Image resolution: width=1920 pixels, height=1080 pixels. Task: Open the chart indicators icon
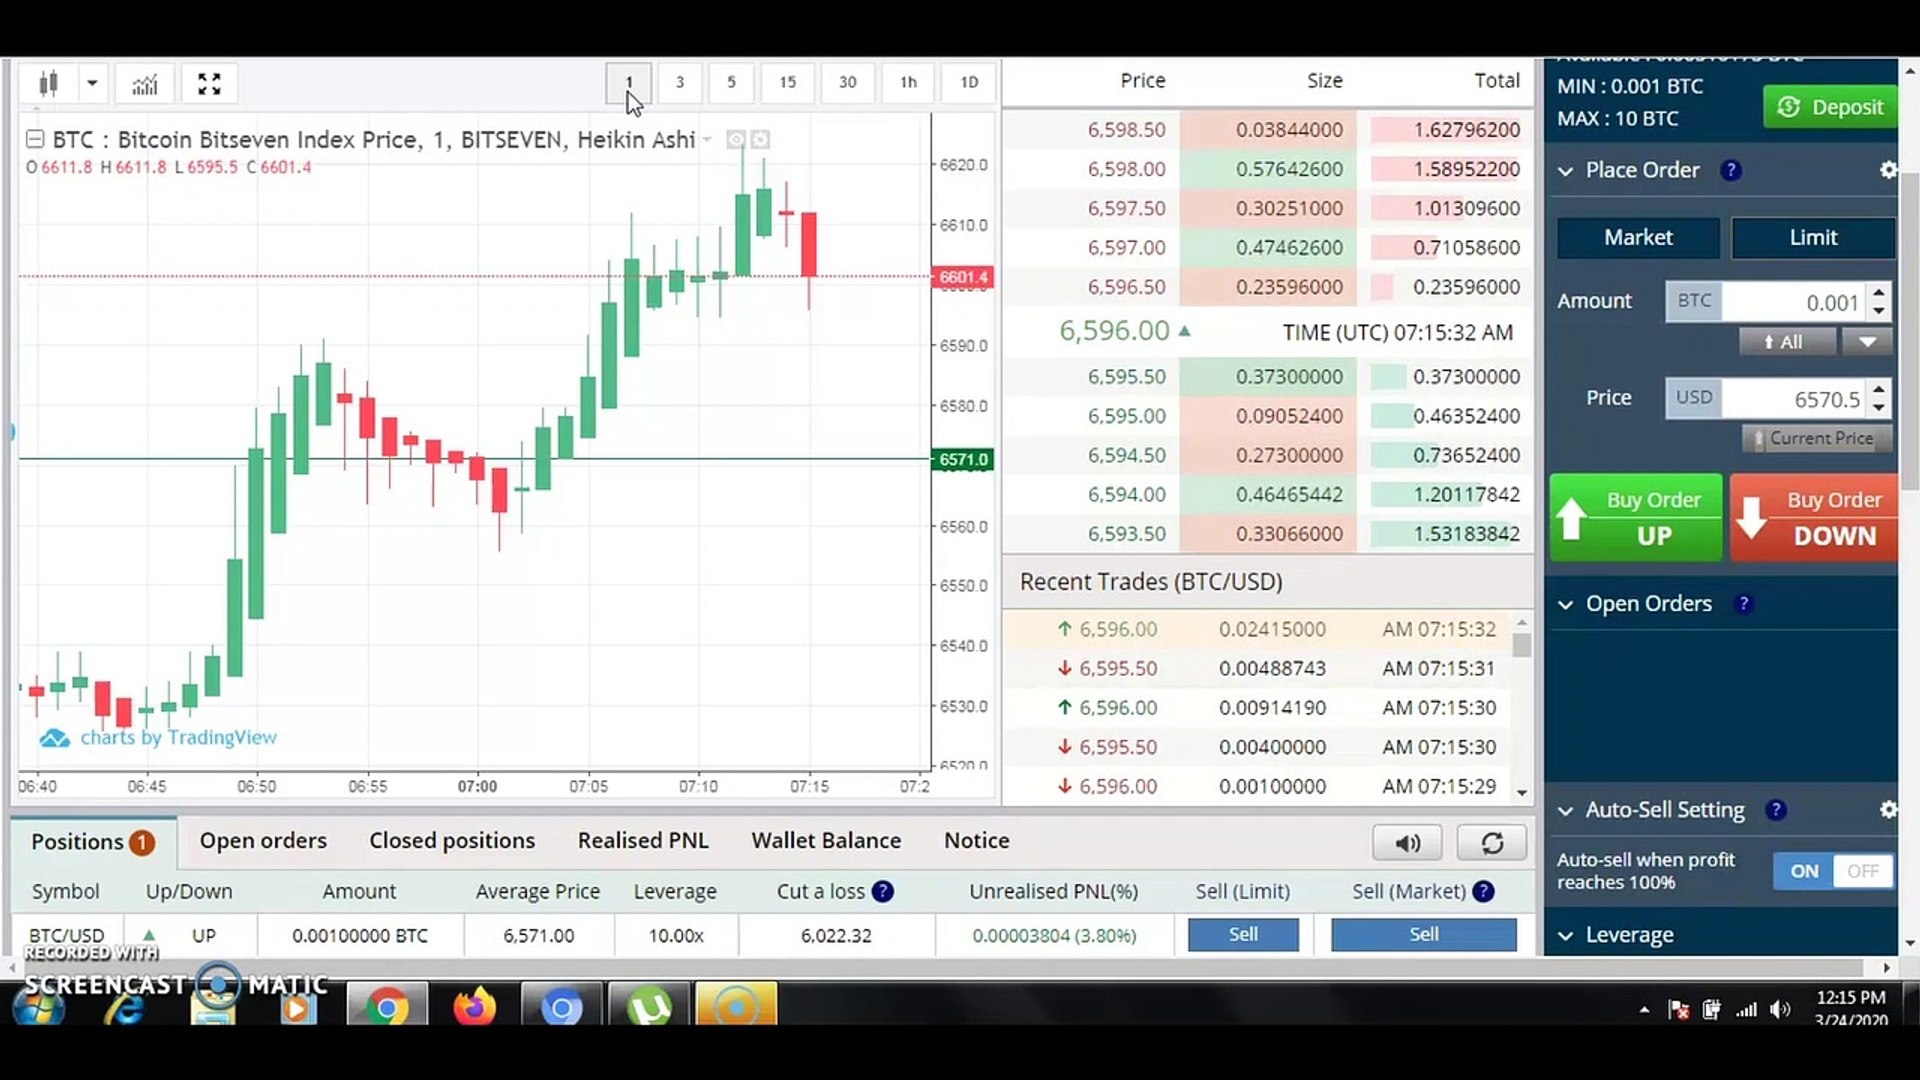coord(145,83)
